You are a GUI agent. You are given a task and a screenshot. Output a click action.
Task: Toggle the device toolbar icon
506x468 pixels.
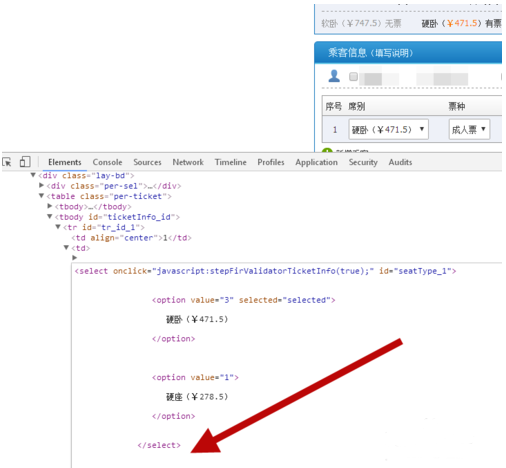point(25,162)
